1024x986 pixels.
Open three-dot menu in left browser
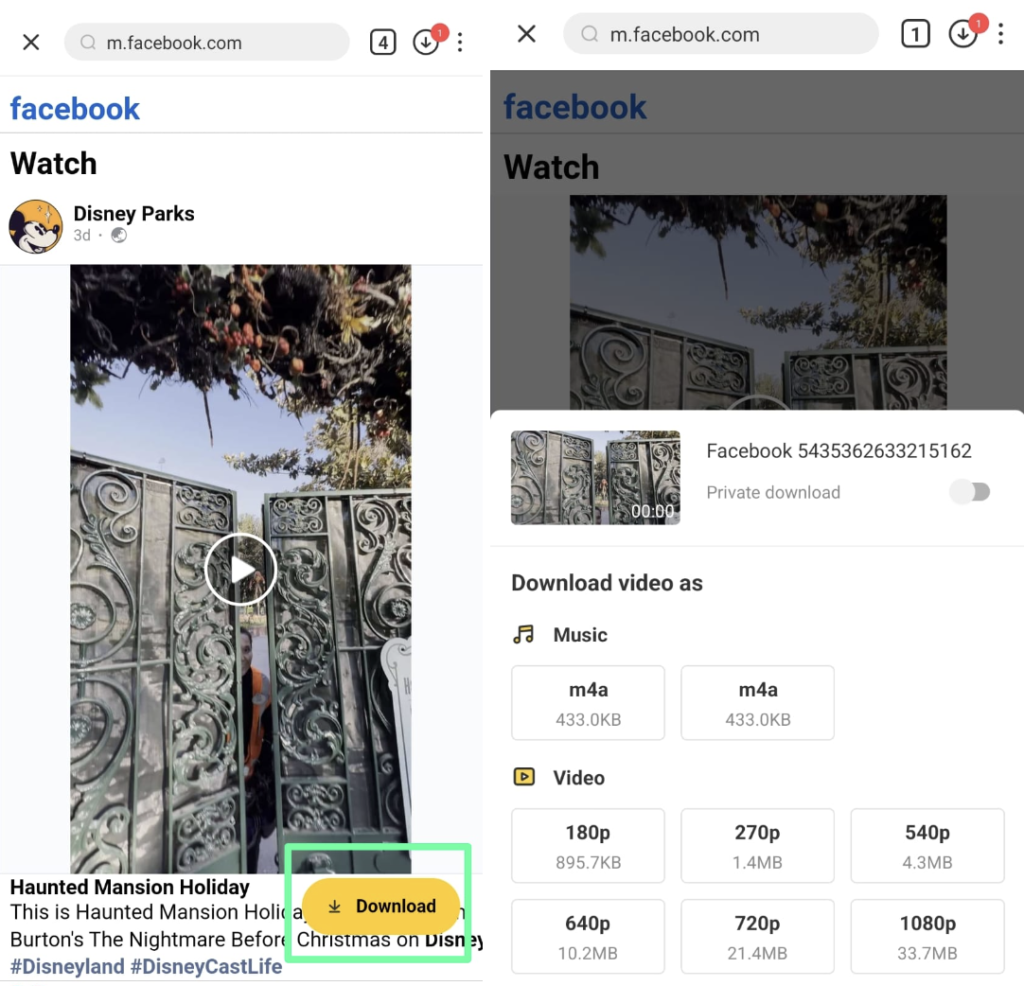pos(460,42)
